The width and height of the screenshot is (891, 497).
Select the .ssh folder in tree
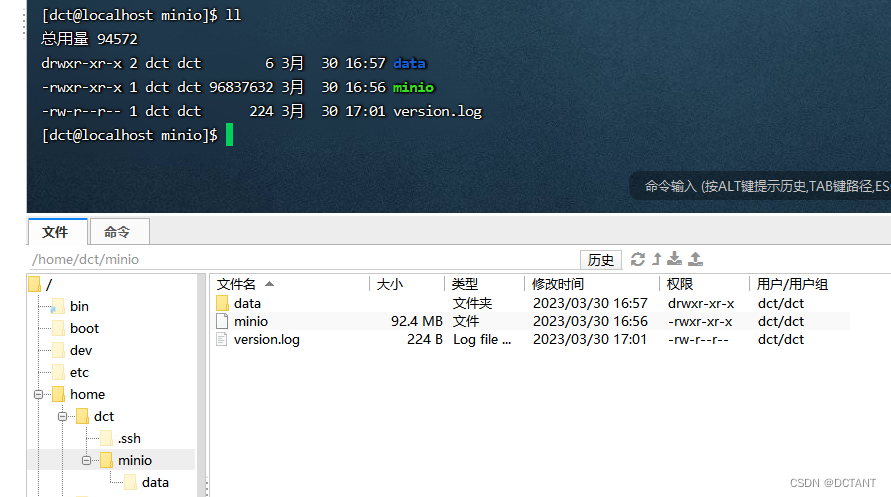pos(129,438)
